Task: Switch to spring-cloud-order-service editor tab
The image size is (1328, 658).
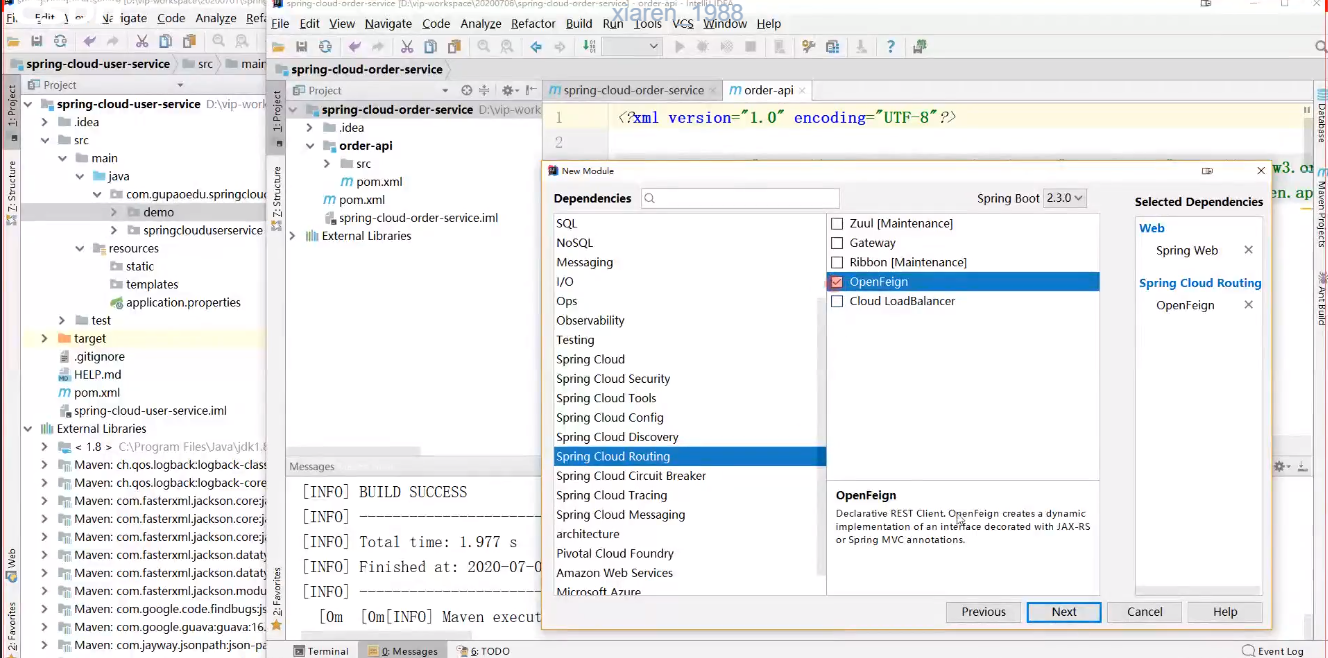Action: pyautogui.click(x=633, y=90)
